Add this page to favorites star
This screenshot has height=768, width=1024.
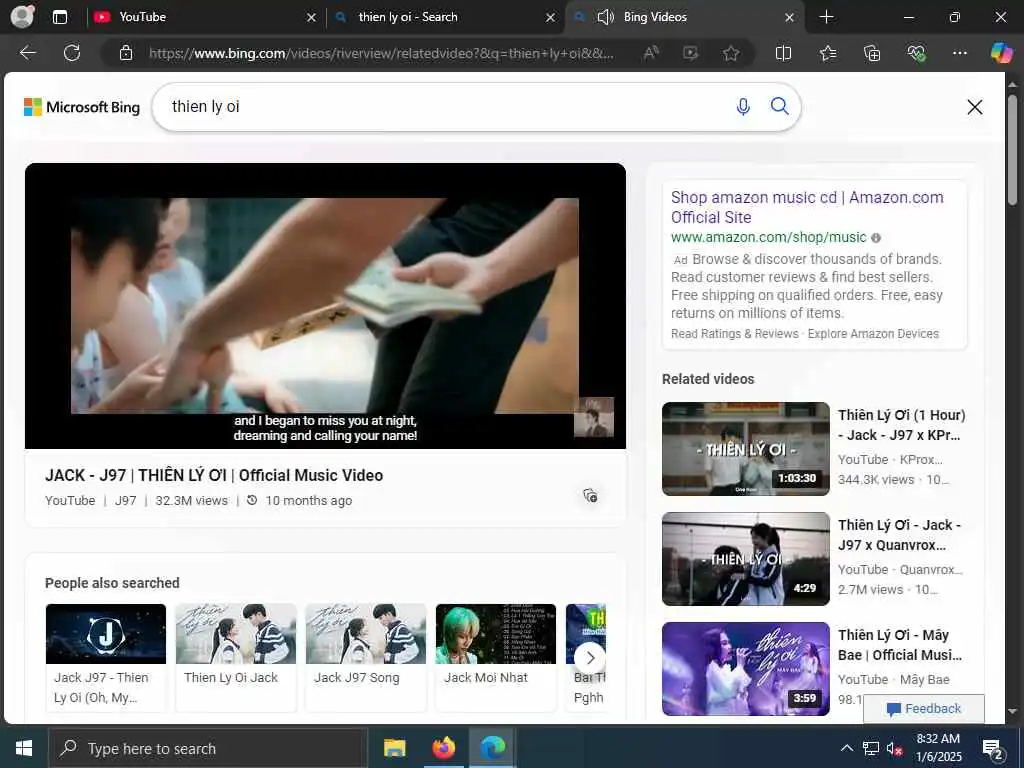[731, 53]
